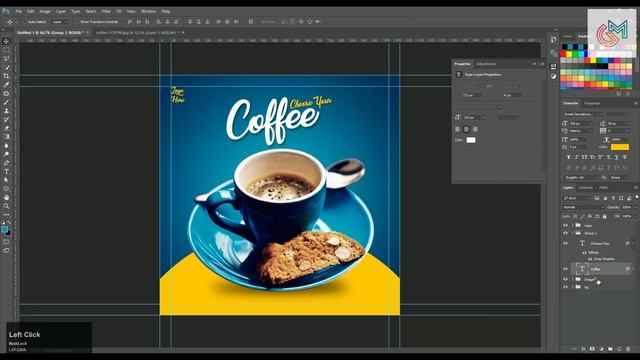
Task: Open the Window menu
Action: pyautogui.click(x=149, y=11)
